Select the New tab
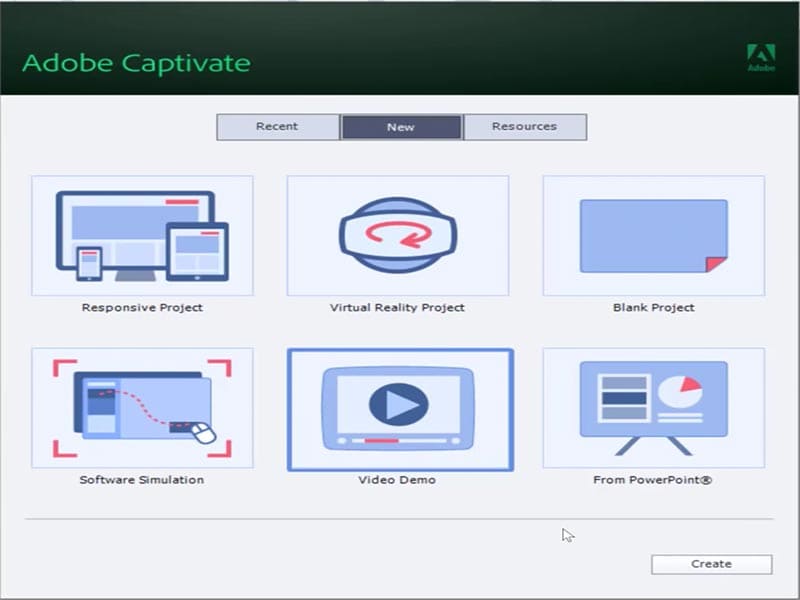 400,127
